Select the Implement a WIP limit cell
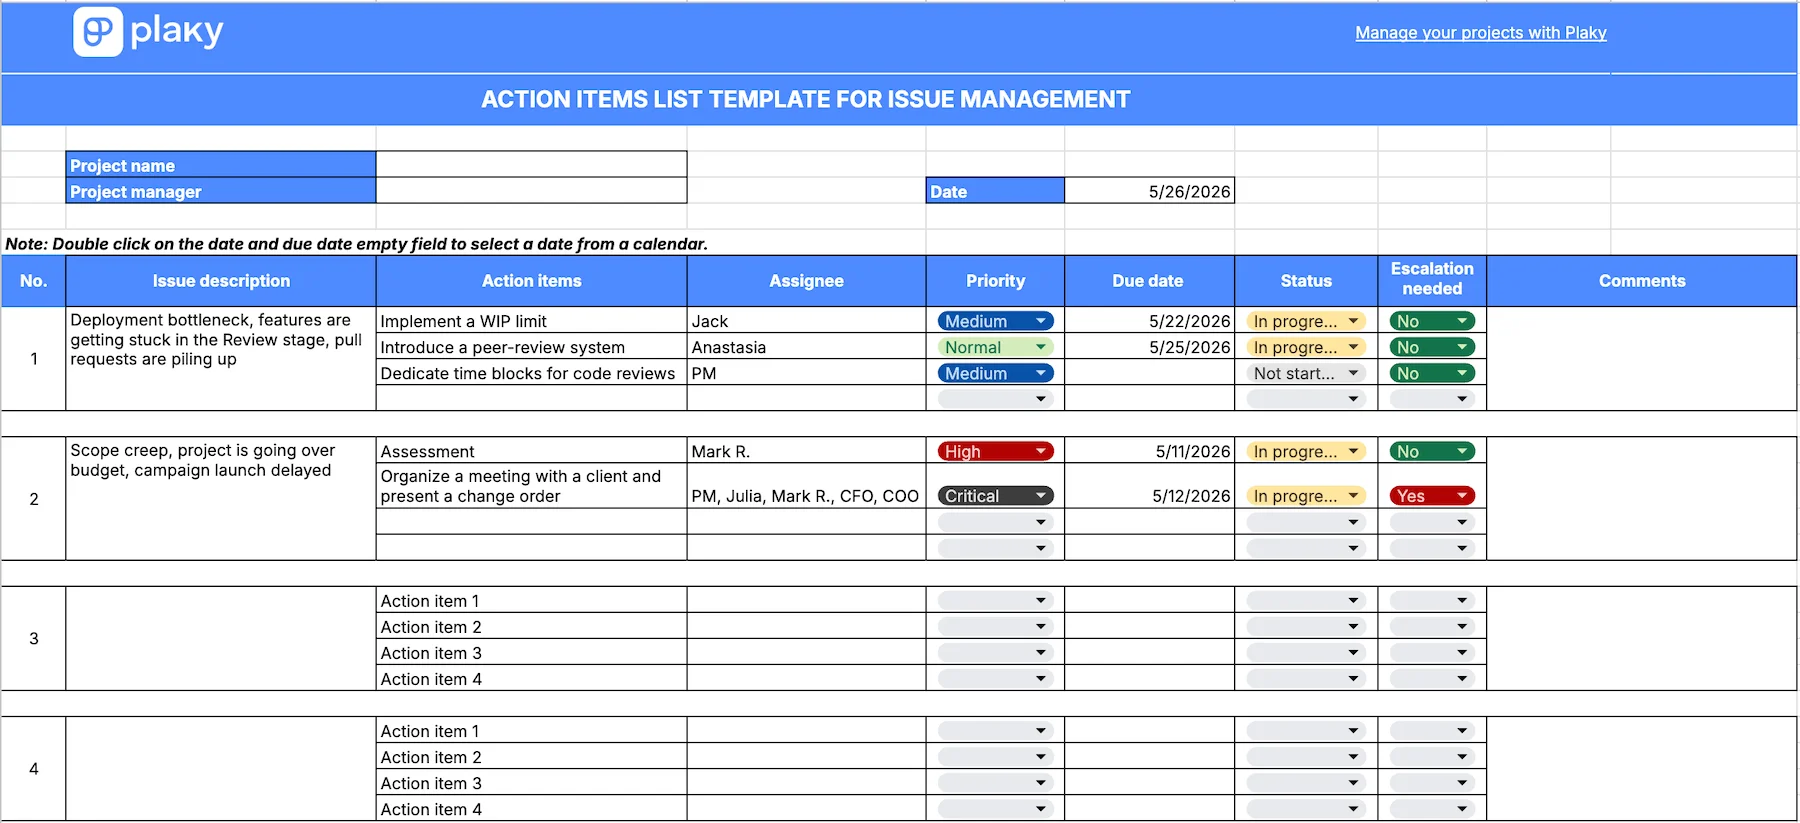This screenshot has height=823, width=1800. (531, 321)
